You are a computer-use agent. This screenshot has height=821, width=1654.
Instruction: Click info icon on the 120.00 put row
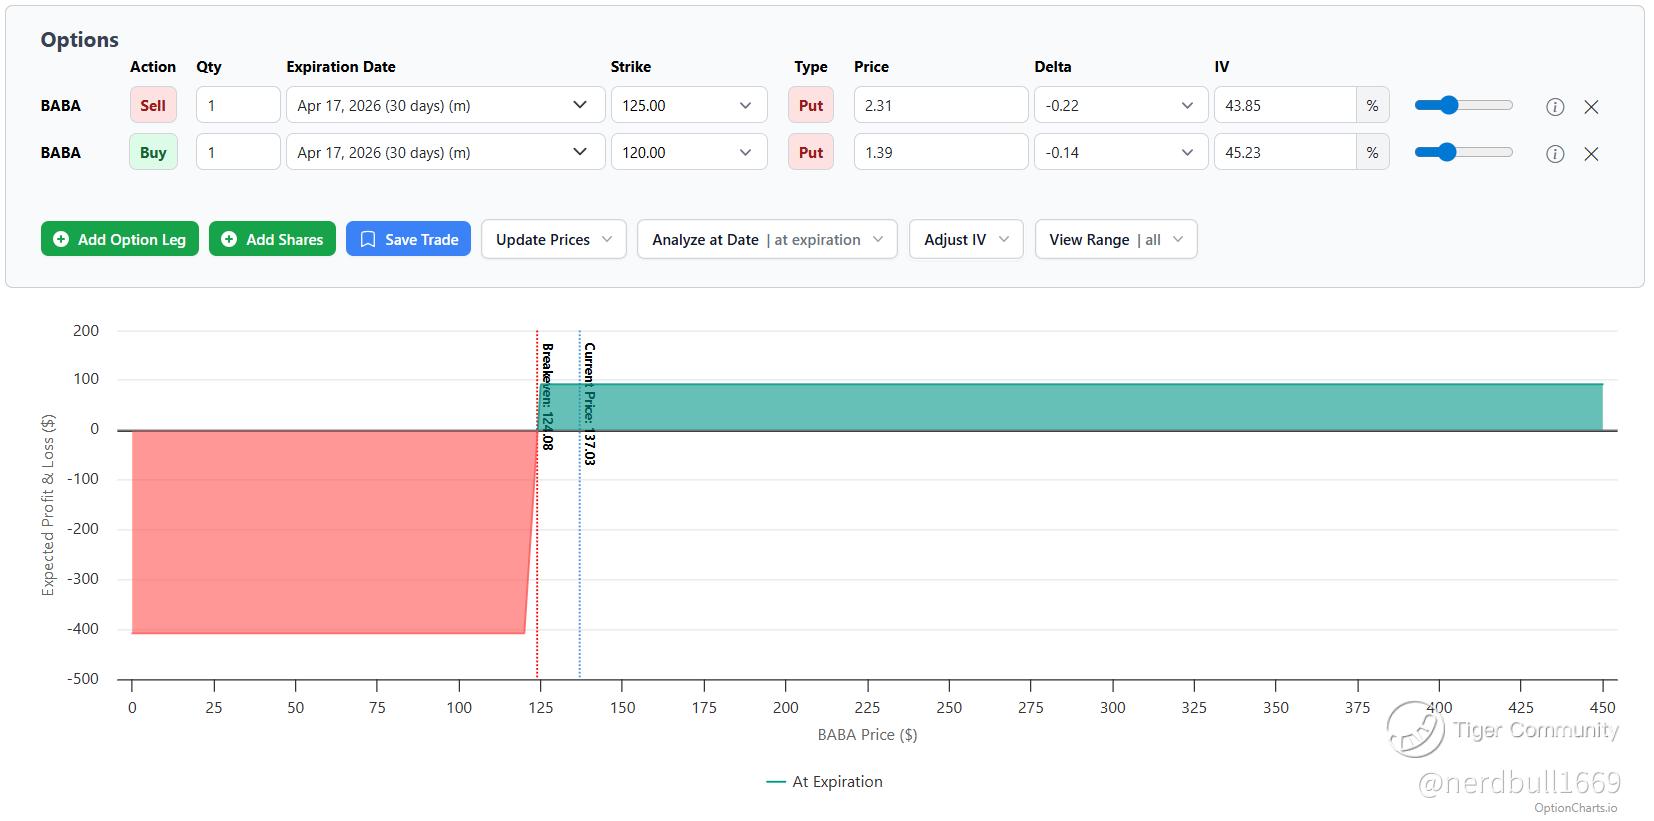pos(1555,154)
